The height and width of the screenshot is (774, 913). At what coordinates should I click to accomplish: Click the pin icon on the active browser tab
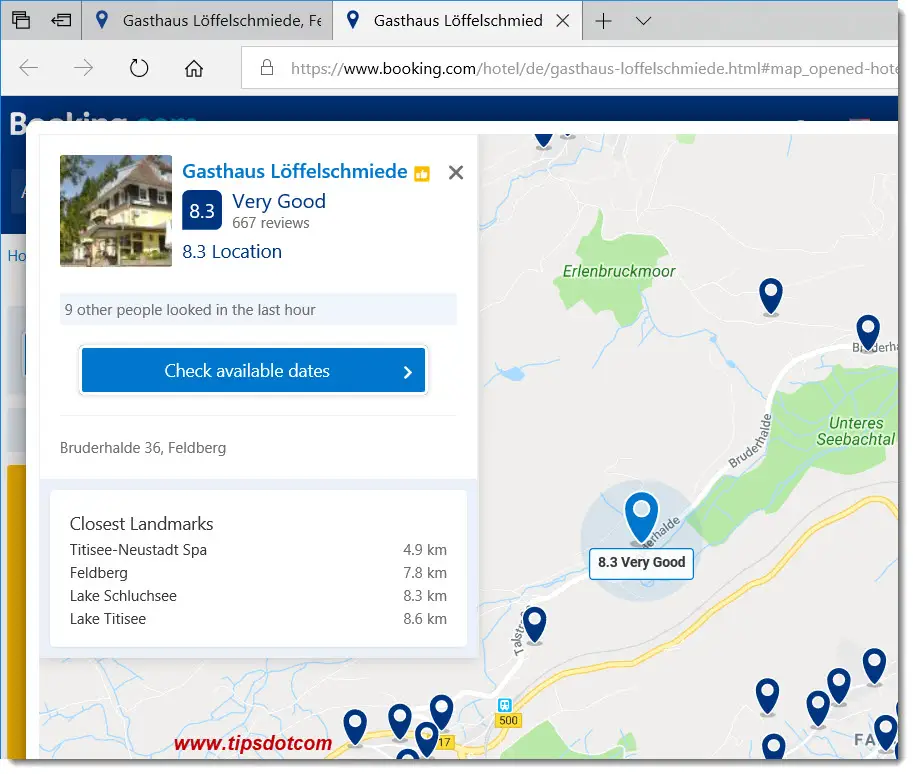[x=351, y=19]
